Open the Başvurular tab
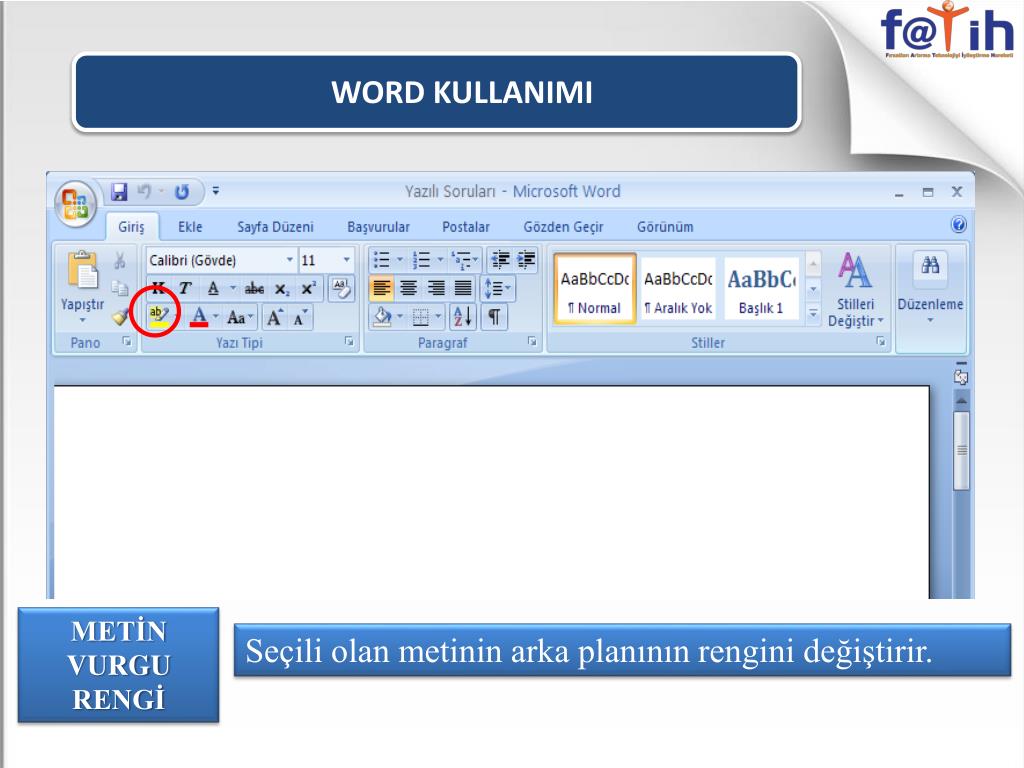 378,227
